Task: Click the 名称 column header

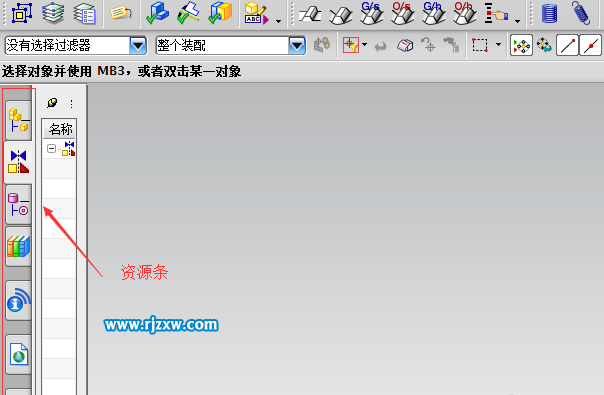Action: (x=59, y=129)
